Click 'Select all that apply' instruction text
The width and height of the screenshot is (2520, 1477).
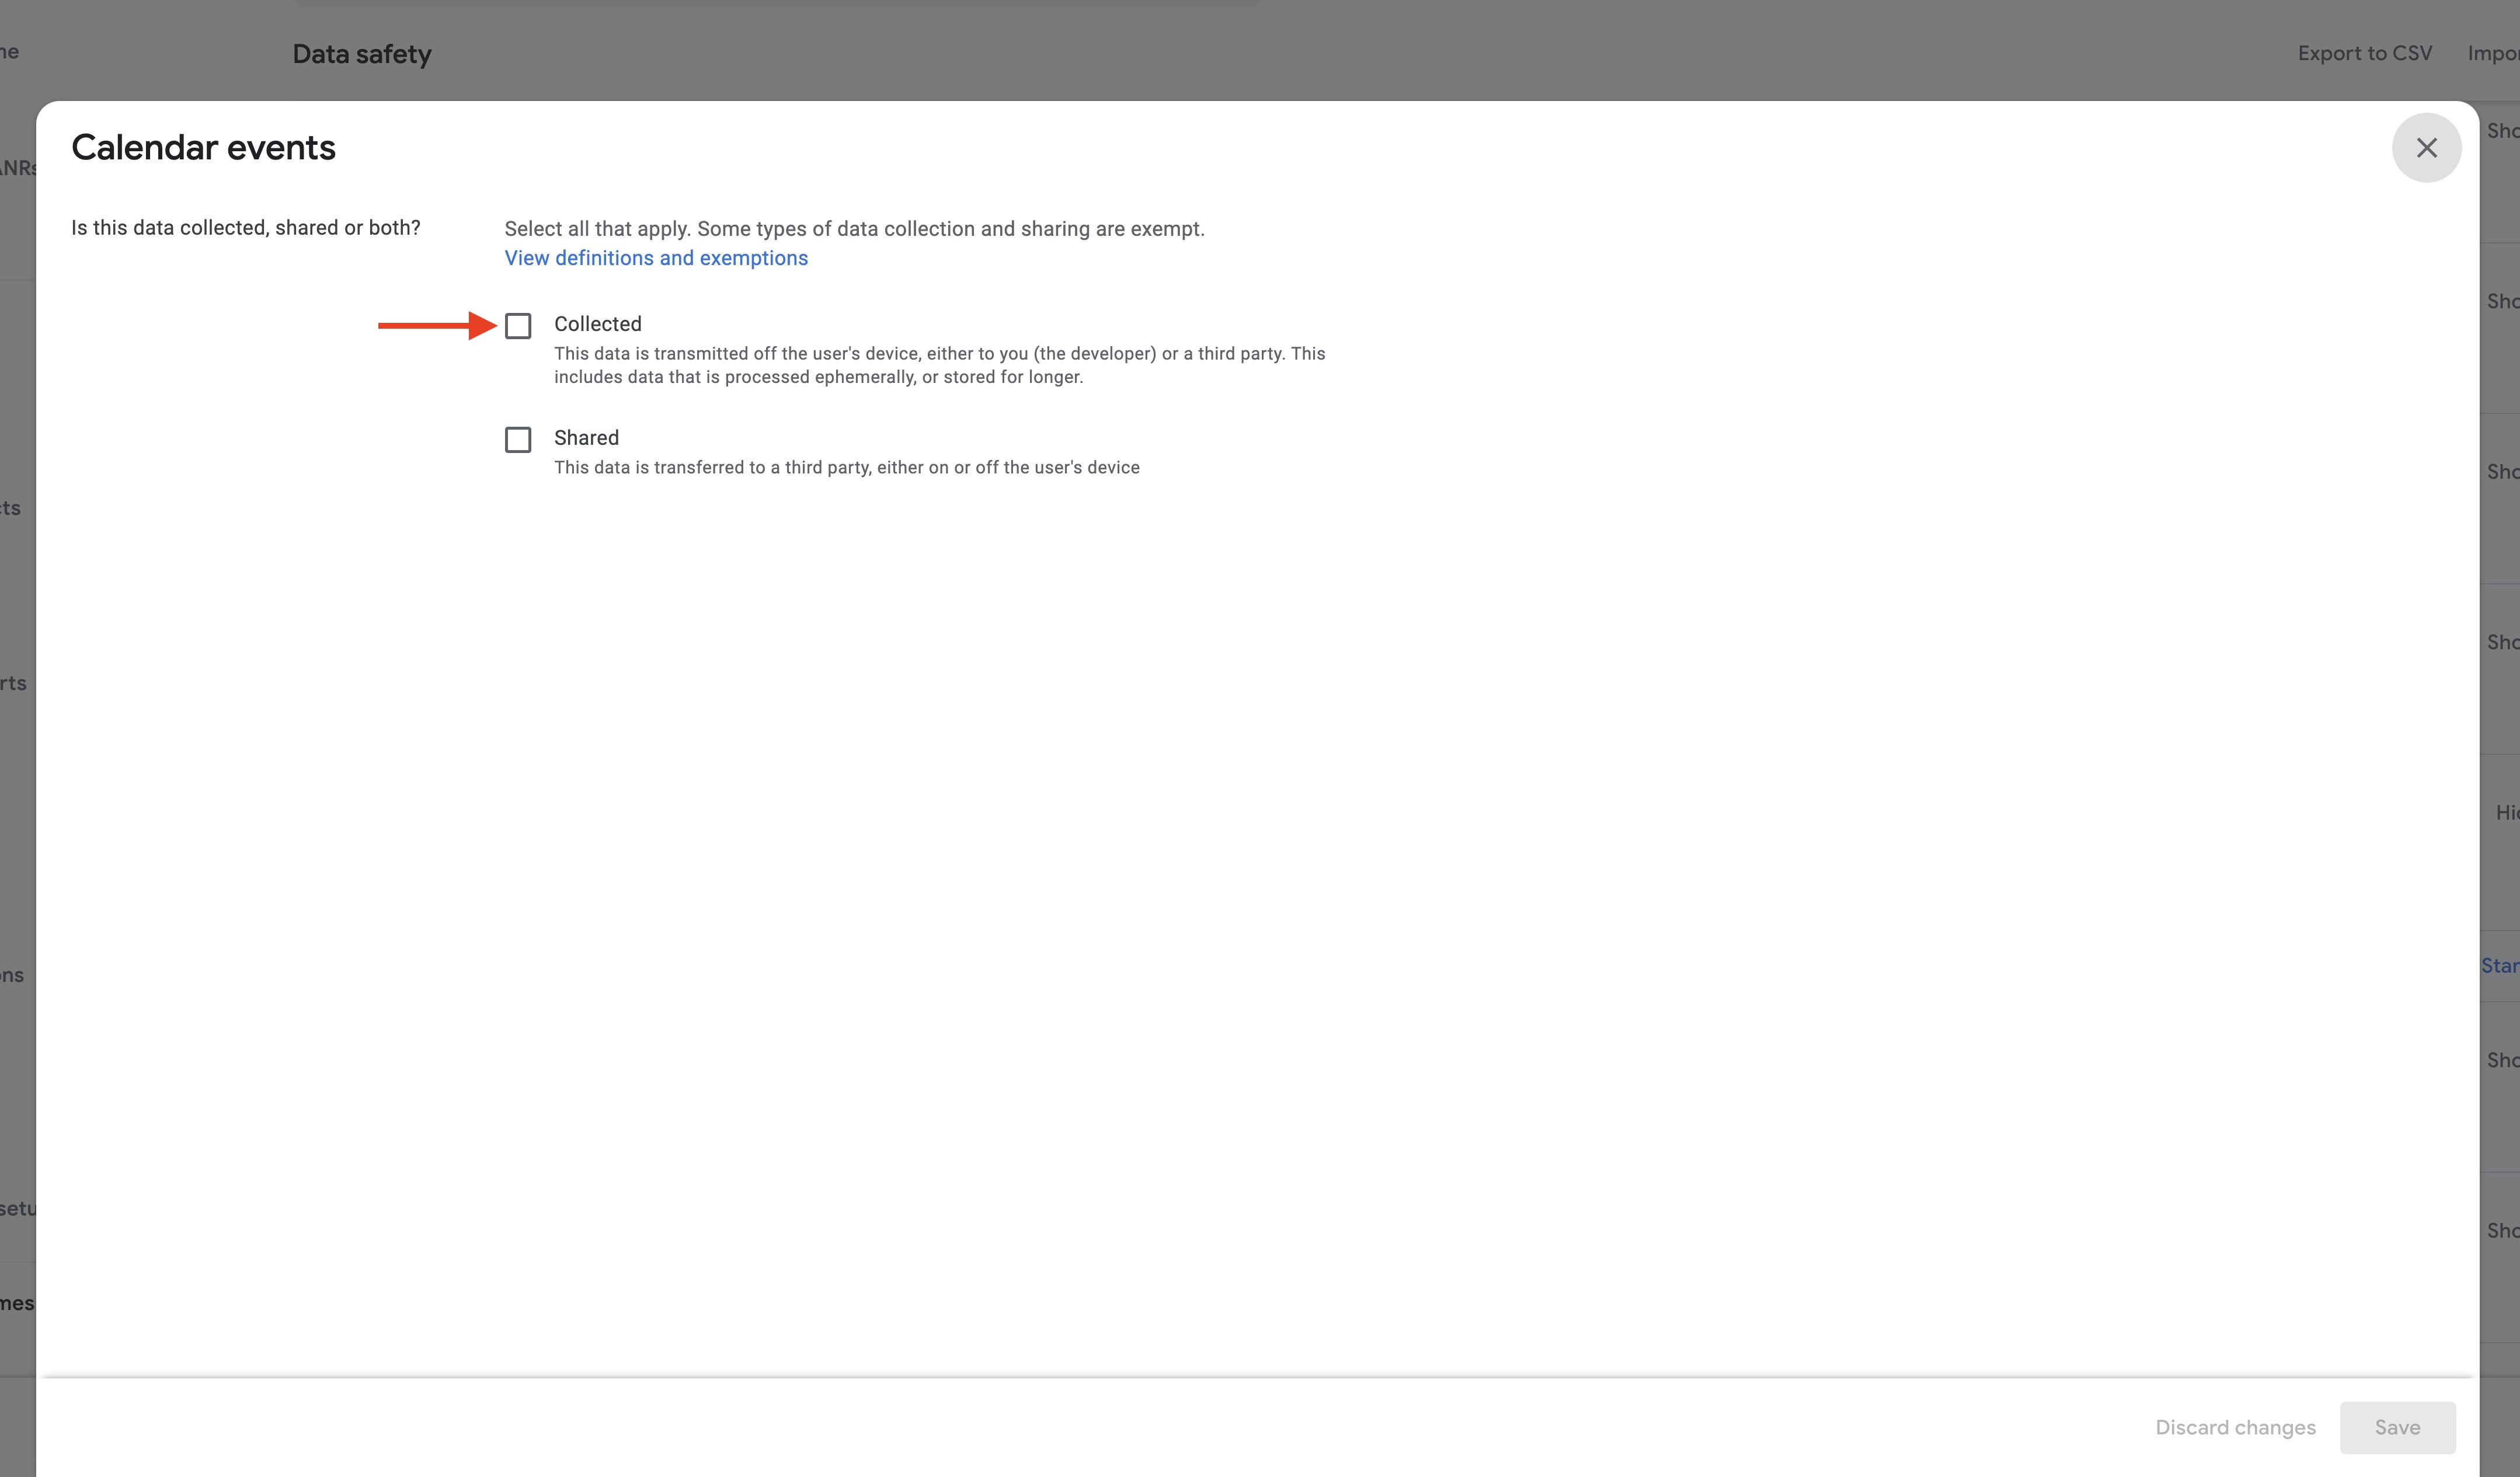(854, 229)
